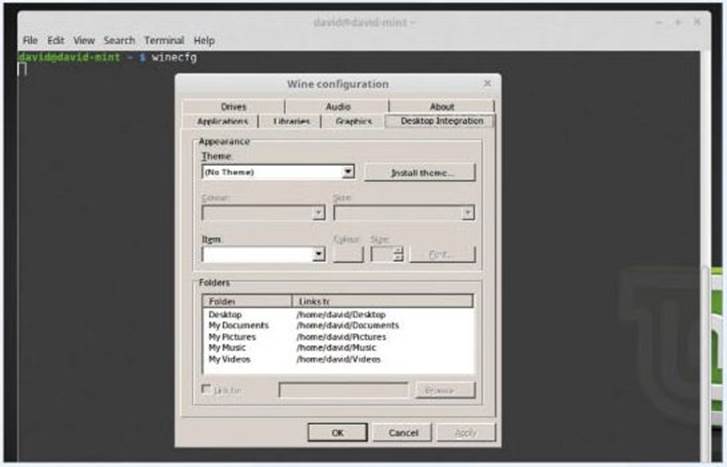Open the Search menu in the terminal

(119, 40)
